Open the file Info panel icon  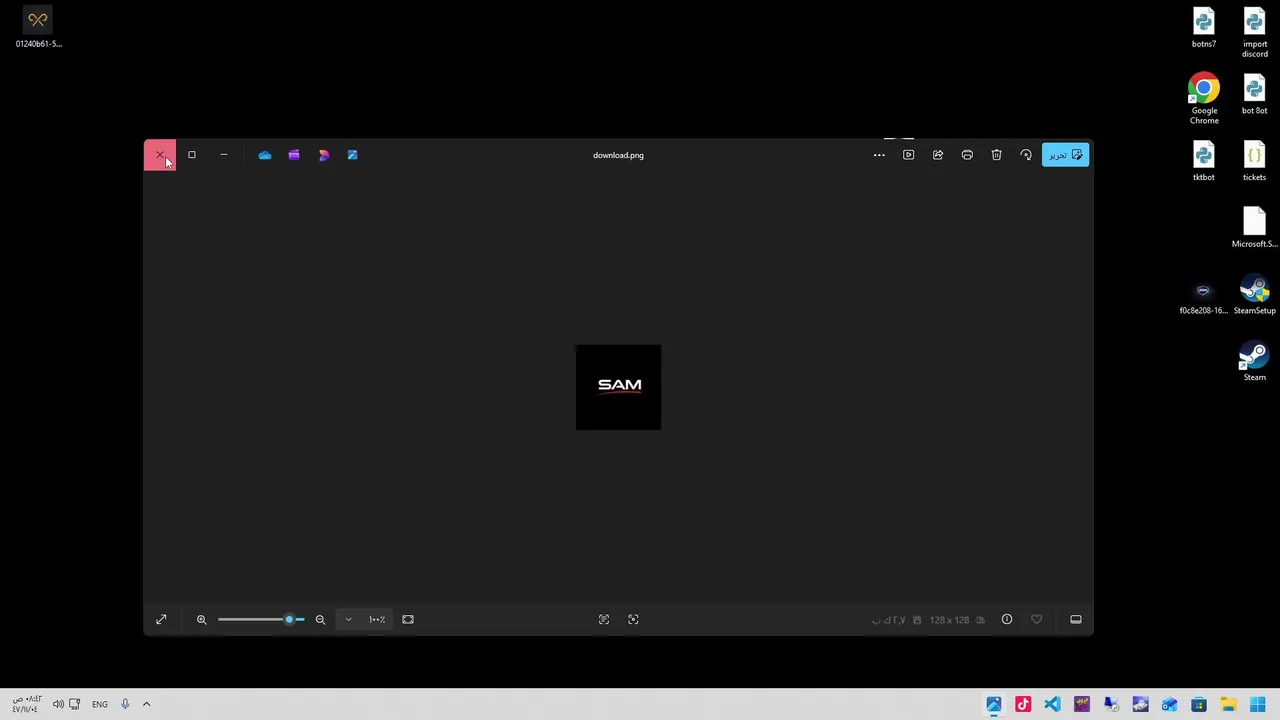click(1007, 620)
